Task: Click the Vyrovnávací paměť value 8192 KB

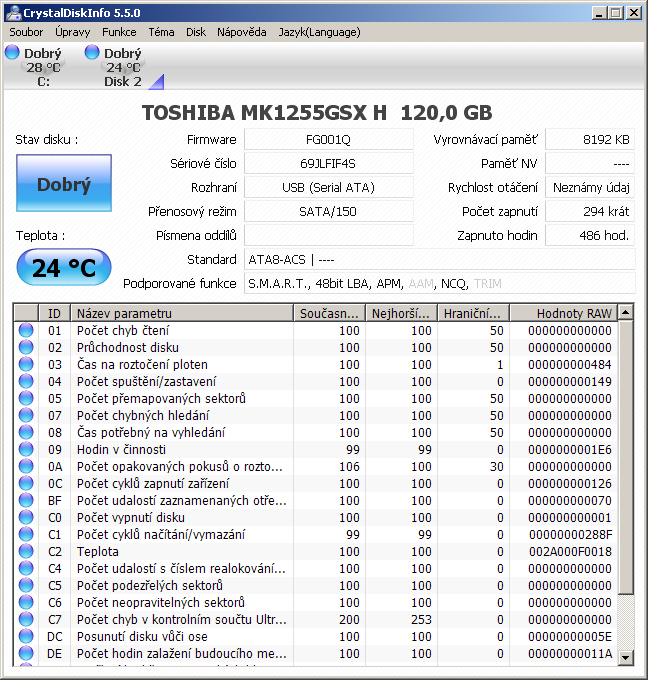Action: coord(590,140)
